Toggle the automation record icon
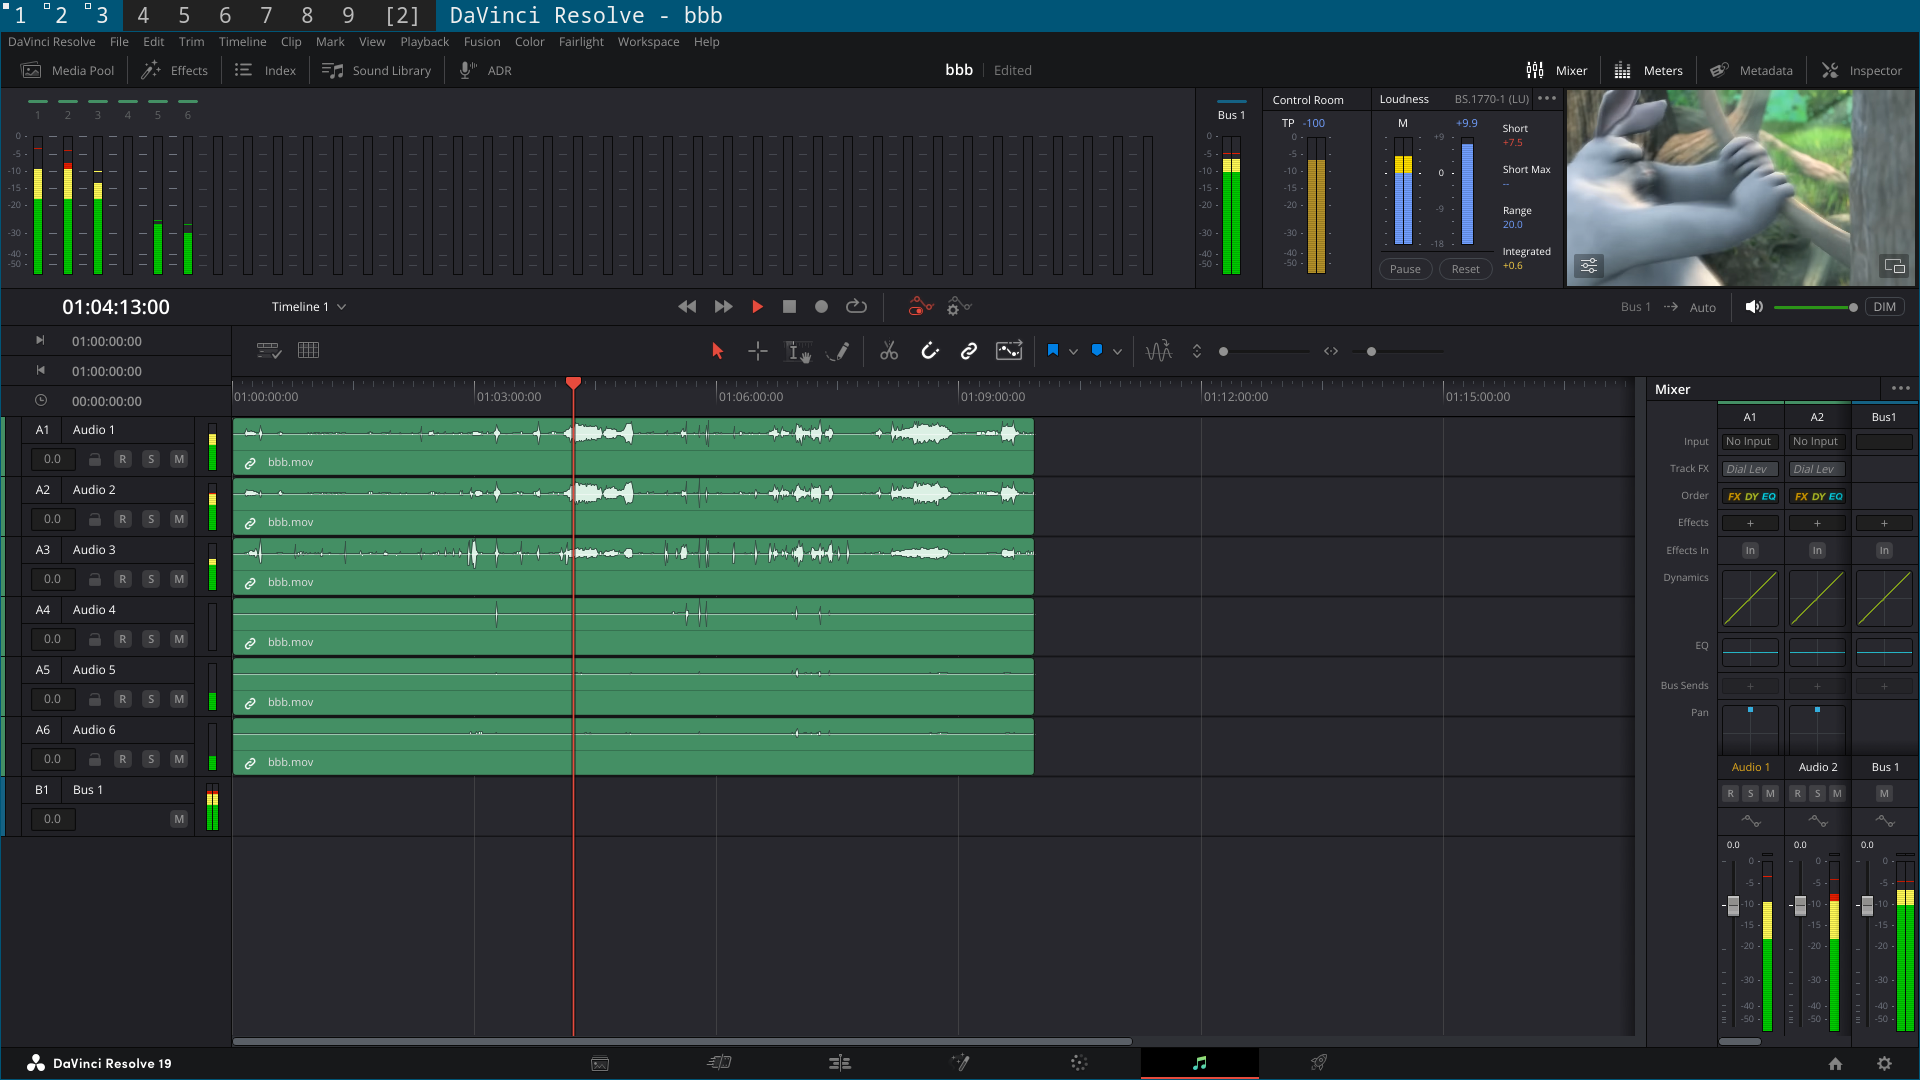Image resolution: width=1920 pixels, height=1080 pixels. click(x=920, y=307)
